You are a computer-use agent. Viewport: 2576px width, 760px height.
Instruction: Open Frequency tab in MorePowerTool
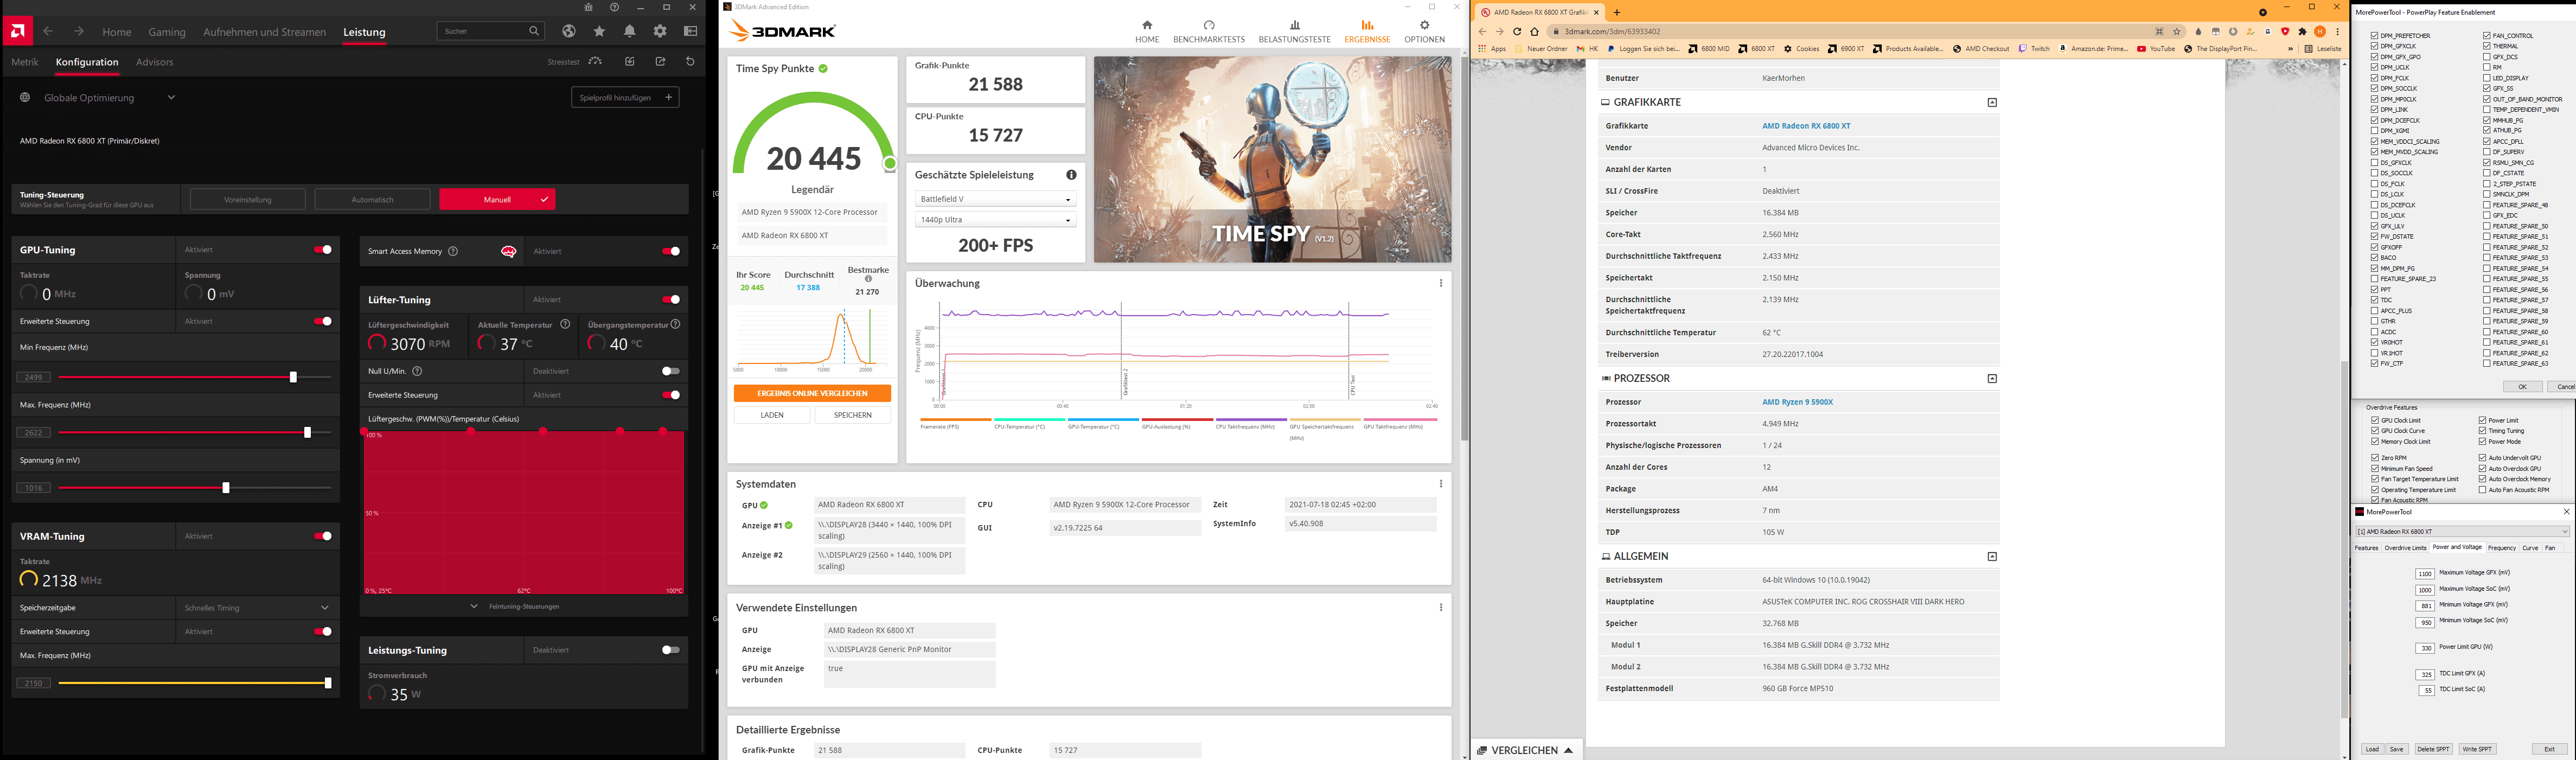pyautogui.click(x=2501, y=548)
